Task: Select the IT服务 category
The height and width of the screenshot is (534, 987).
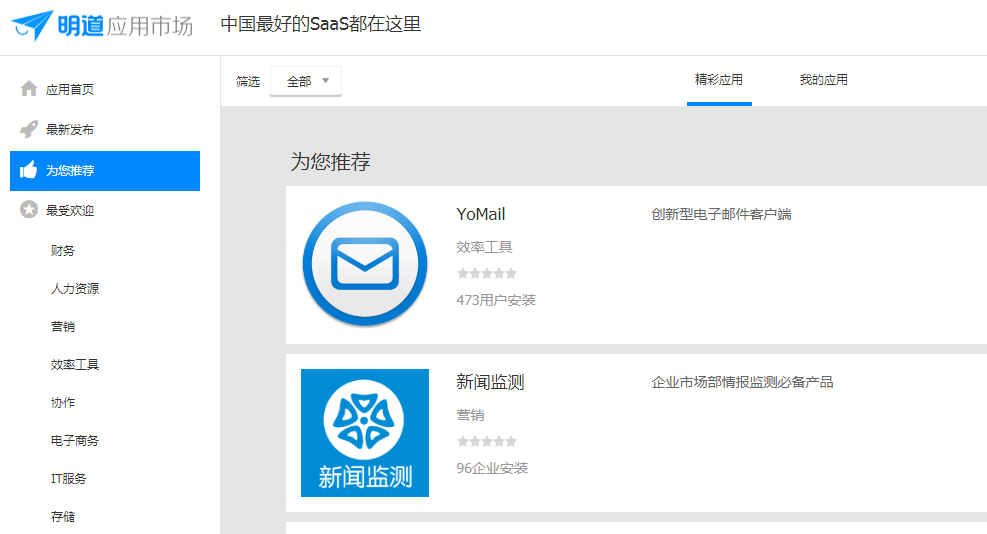Action: (69, 479)
